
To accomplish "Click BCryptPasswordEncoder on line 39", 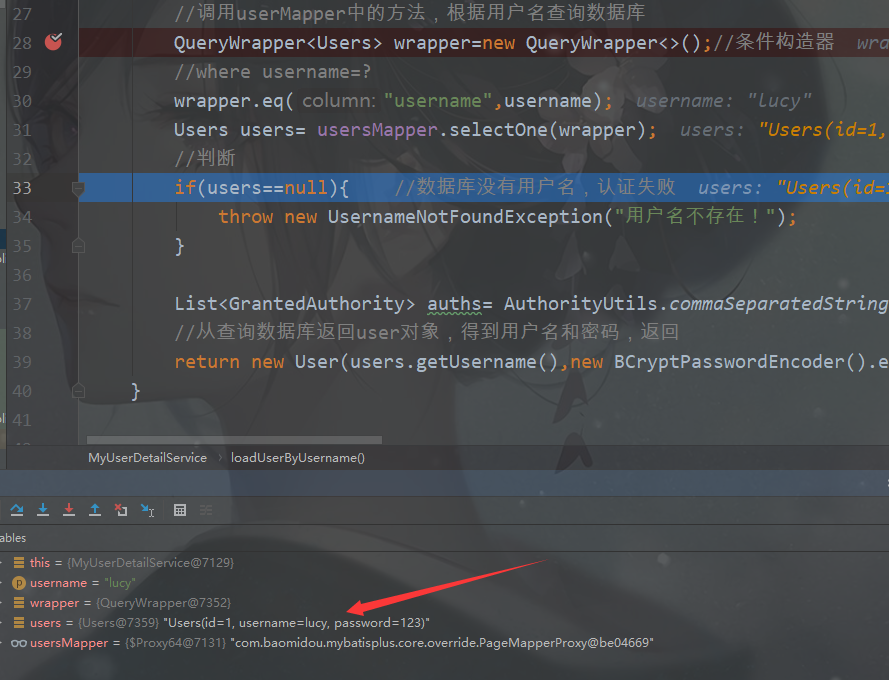I will (x=730, y=362).
